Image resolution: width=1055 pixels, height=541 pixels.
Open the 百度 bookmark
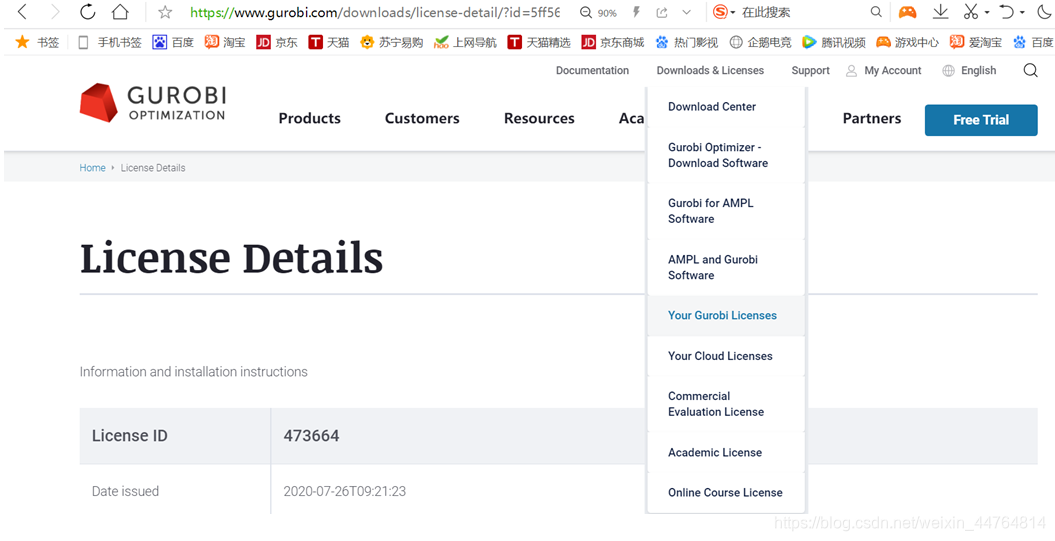[173, 42]
